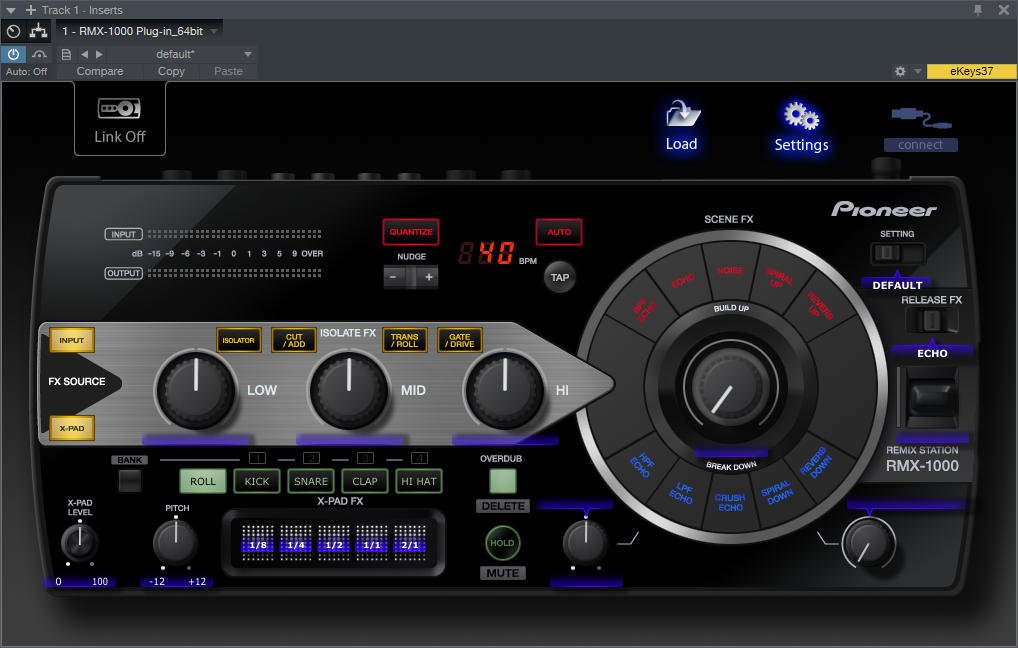Click Compare in the preset bar
This screenshot has height=648, width=1018.
click(x=100, y=71)
